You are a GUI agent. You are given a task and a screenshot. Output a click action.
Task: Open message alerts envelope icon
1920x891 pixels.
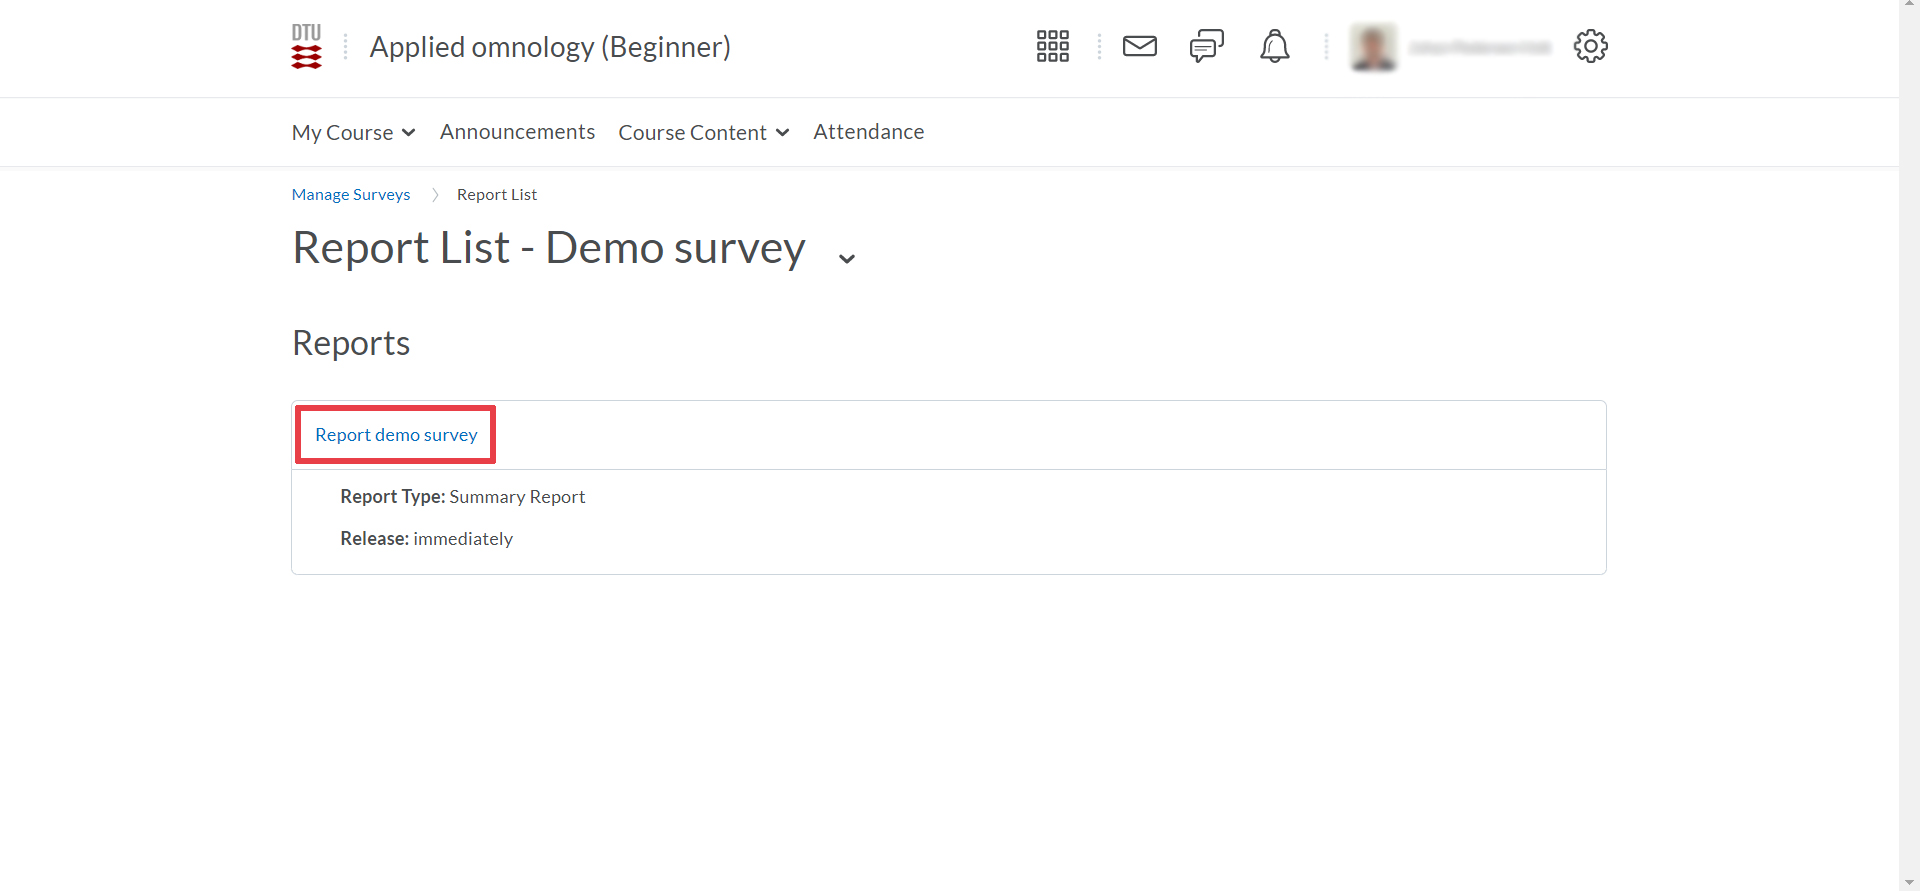coord(1139,46)
